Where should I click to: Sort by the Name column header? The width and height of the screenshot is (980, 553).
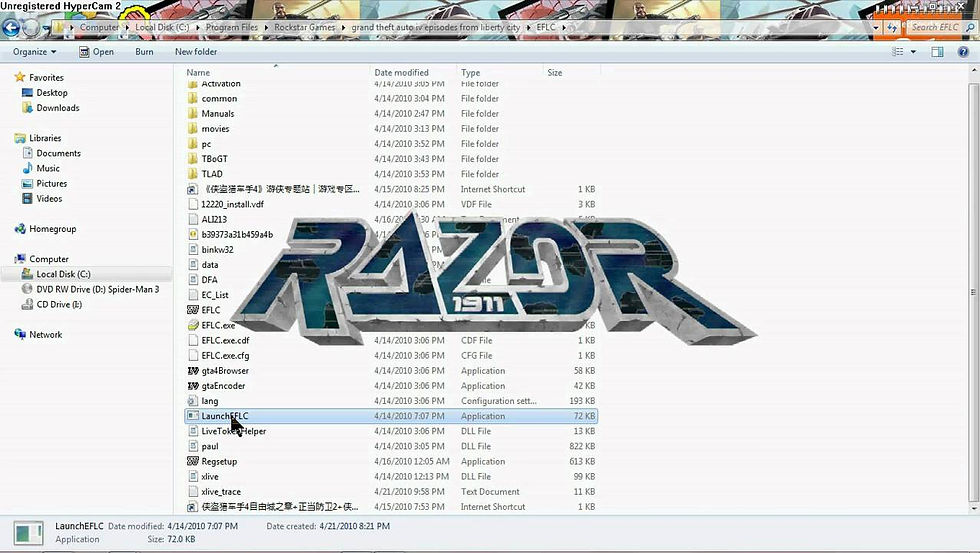click(198, 72)
